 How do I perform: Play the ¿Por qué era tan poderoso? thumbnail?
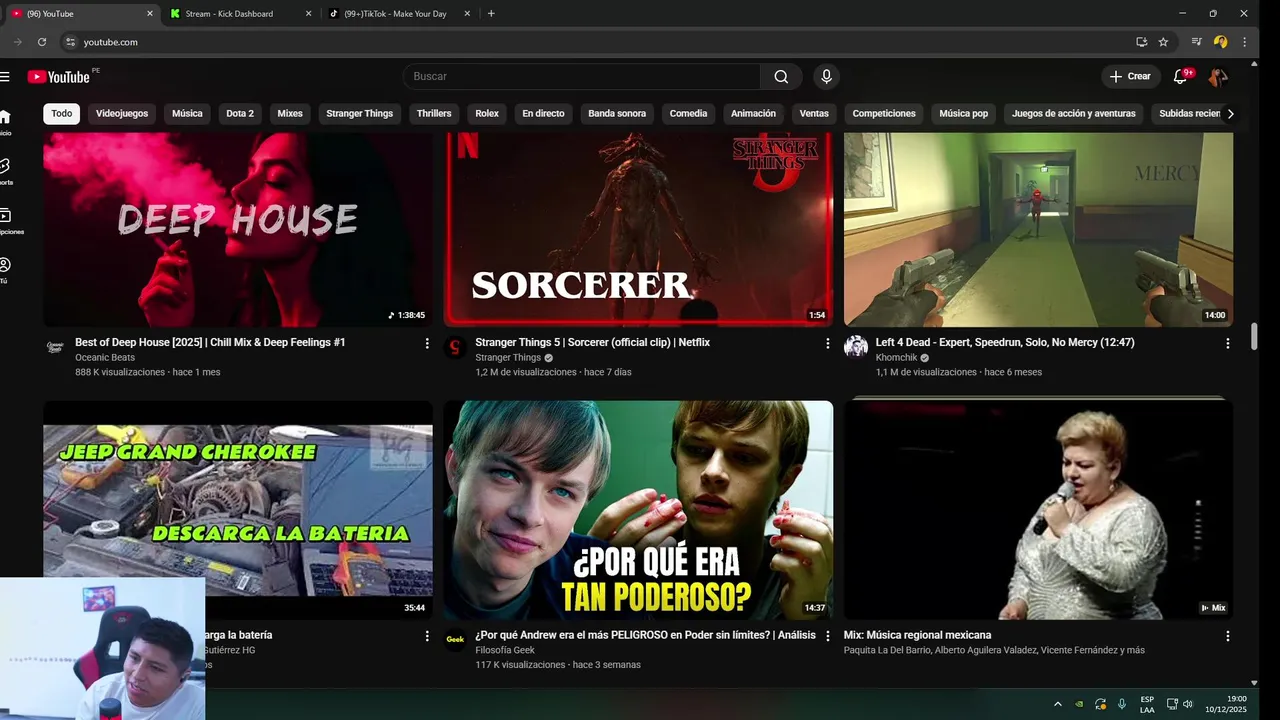pyautogui.click(x=638, y=510)
